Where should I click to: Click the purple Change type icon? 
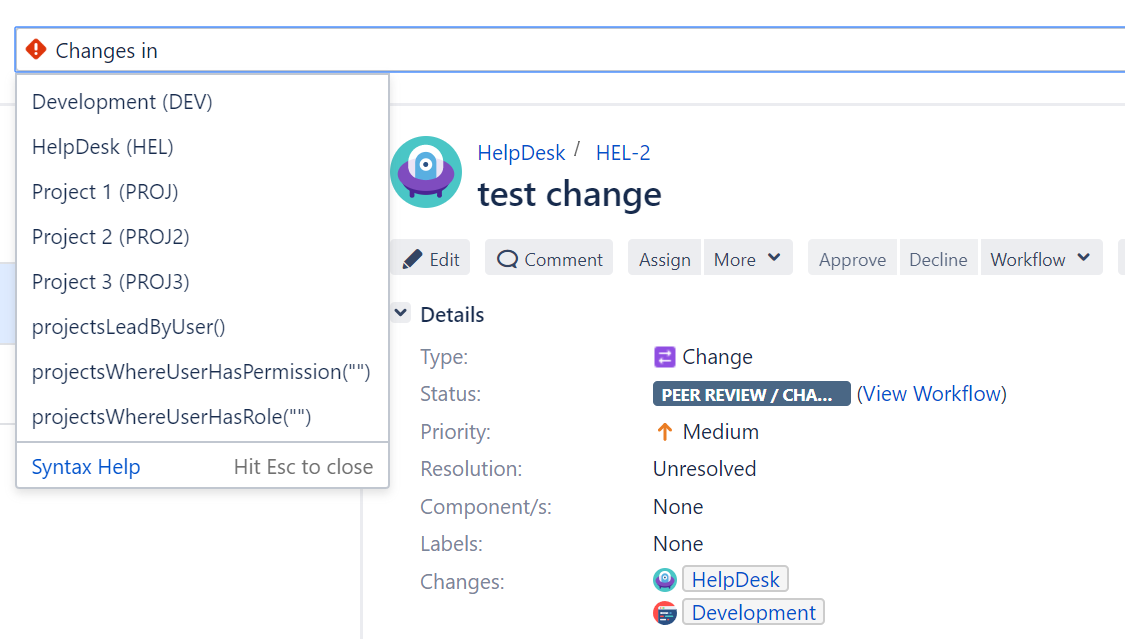[x=664, y=356]
